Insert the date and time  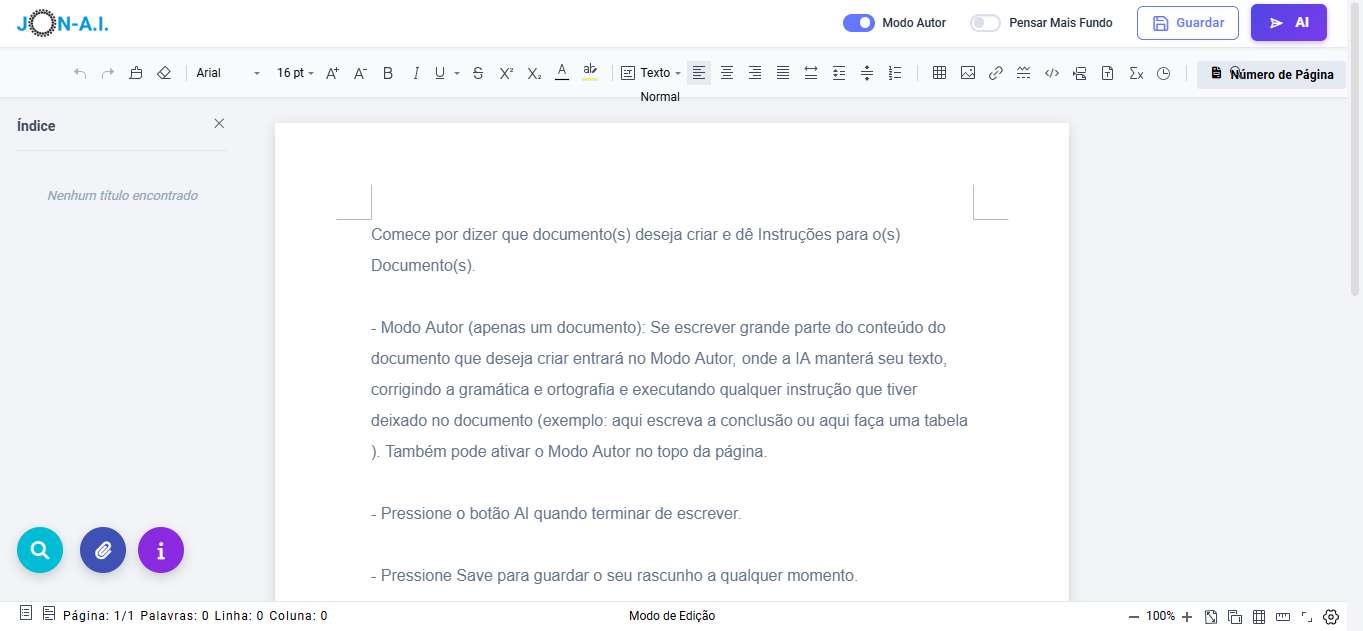coord(1163,73)
